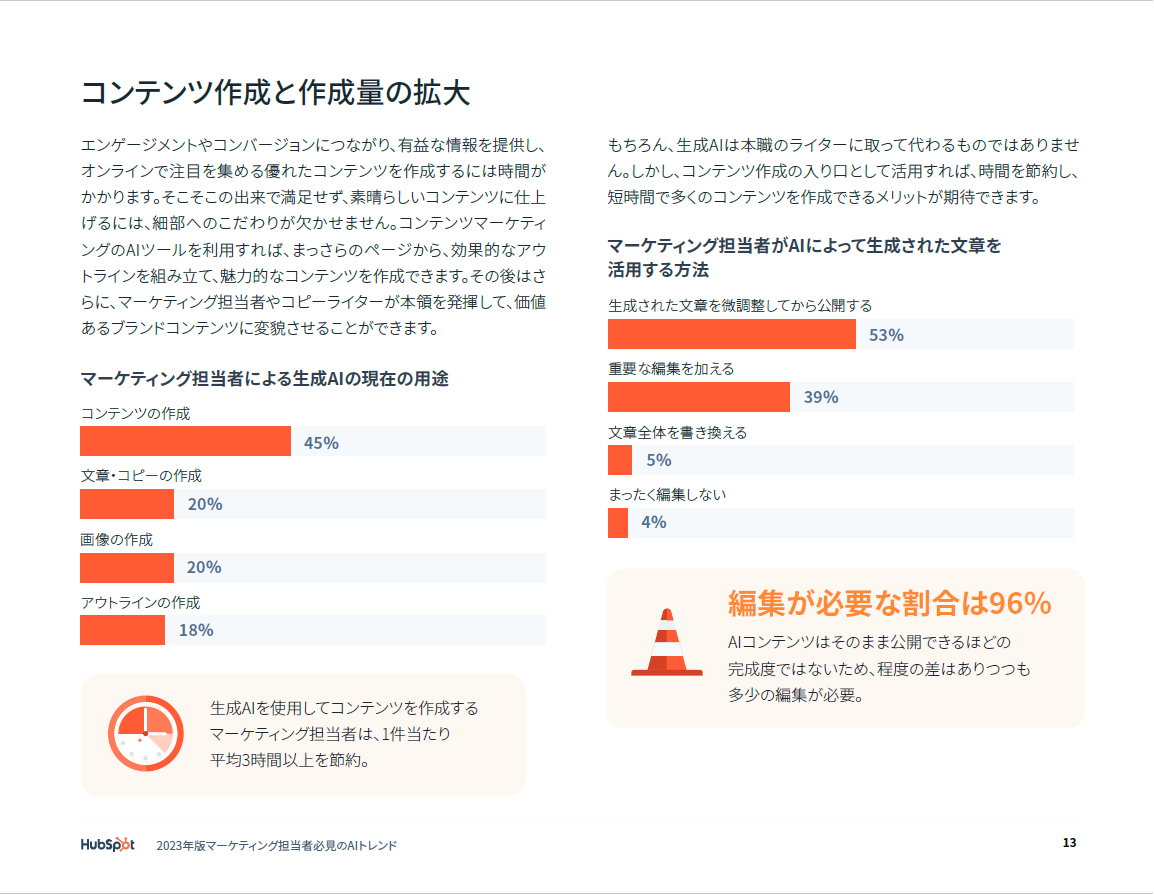Click the マーケティング担当者がAIによって生成された文章を活用する方法 chart title

coord(804,257)
